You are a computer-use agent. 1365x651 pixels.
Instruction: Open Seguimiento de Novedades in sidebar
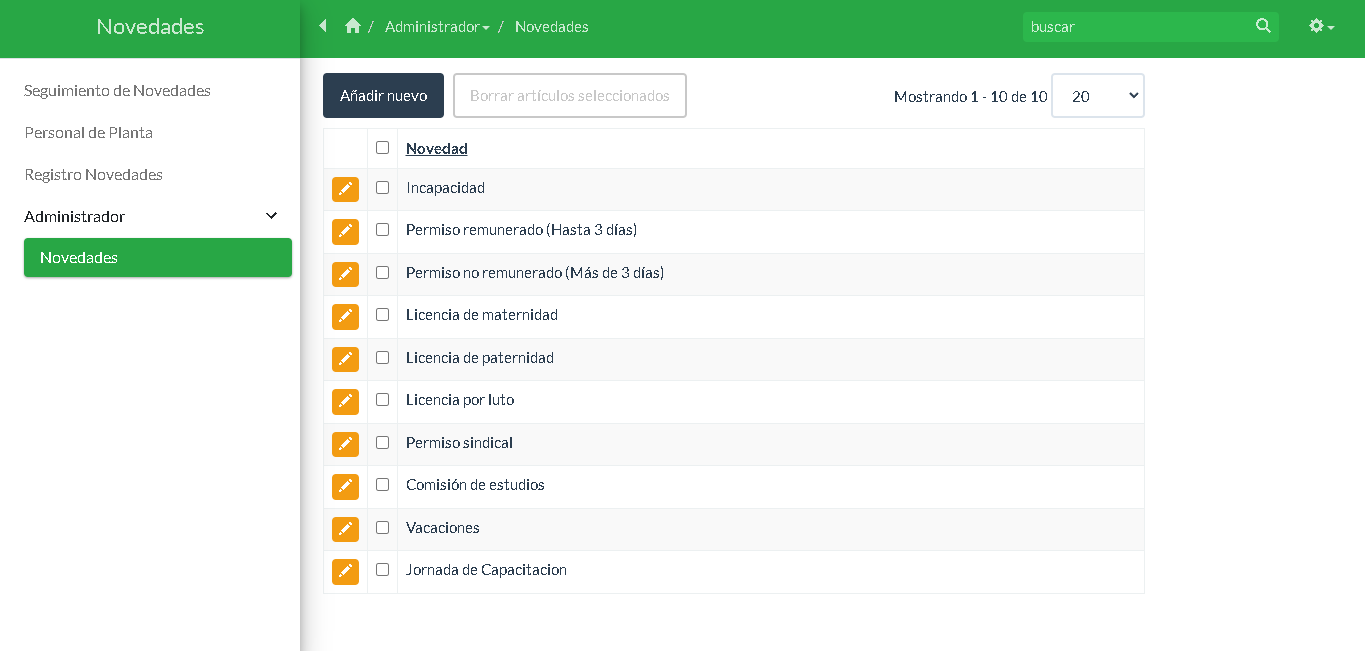pos(117,91)
